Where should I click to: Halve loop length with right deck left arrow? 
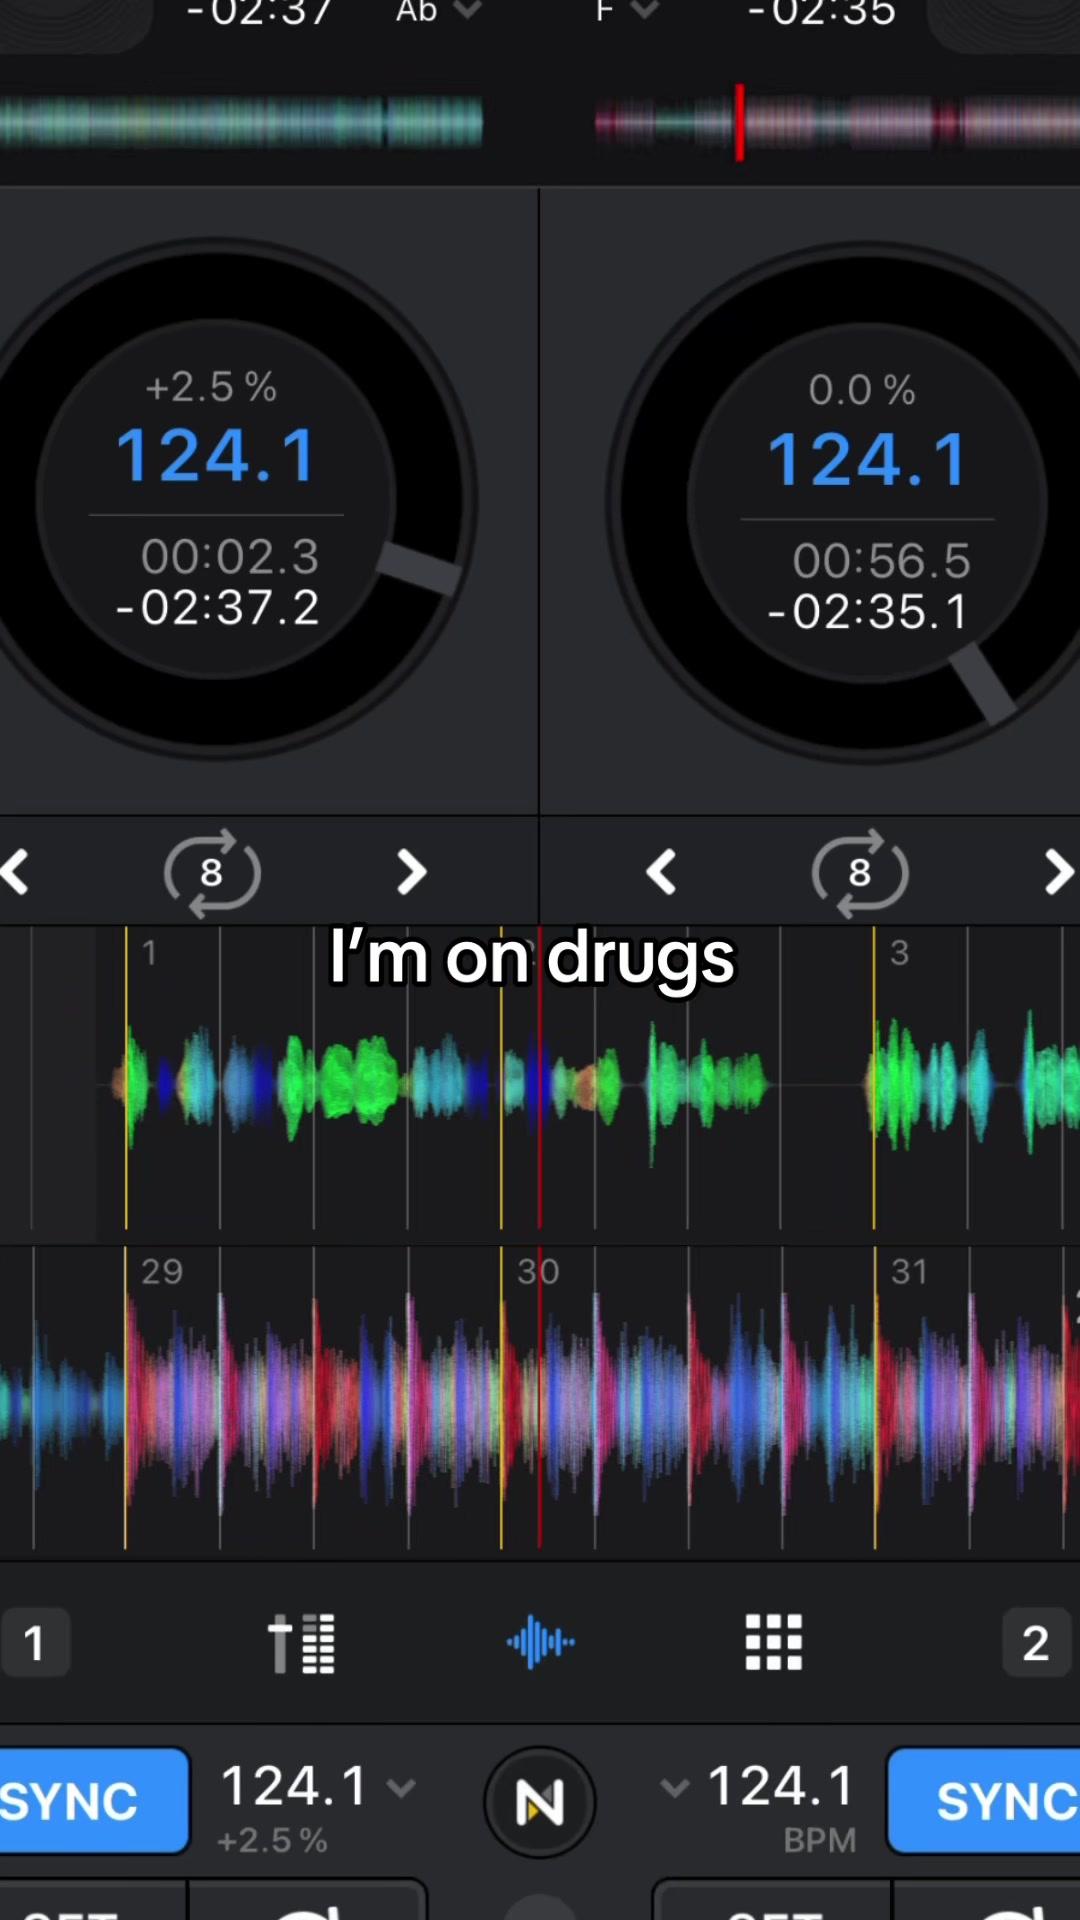coord(661,872)
